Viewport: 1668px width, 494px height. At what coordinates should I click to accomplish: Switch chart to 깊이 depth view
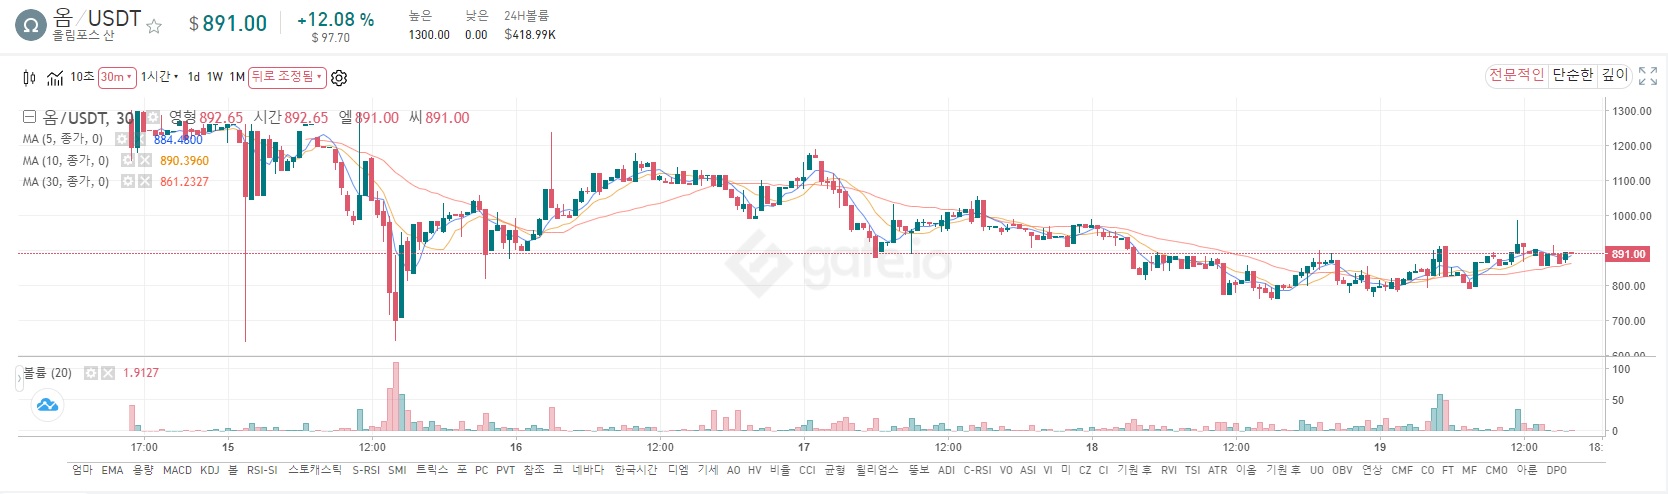[x=1615, y=75]
